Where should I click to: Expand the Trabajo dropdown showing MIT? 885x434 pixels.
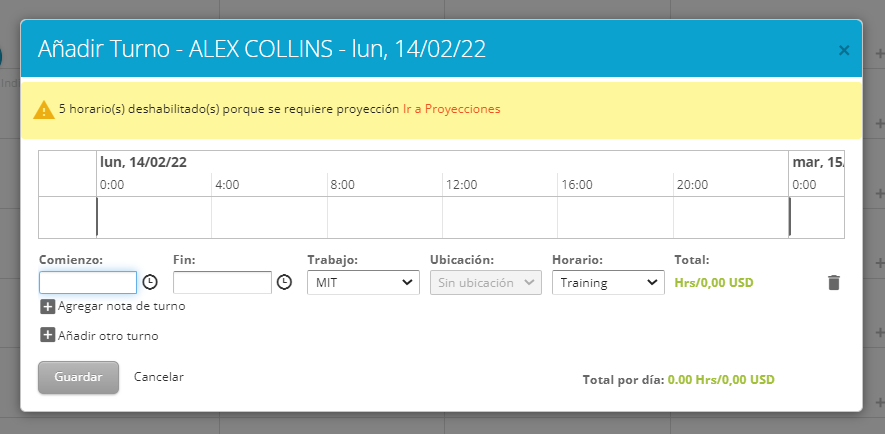pyautogui.click(x=362, y=283)
